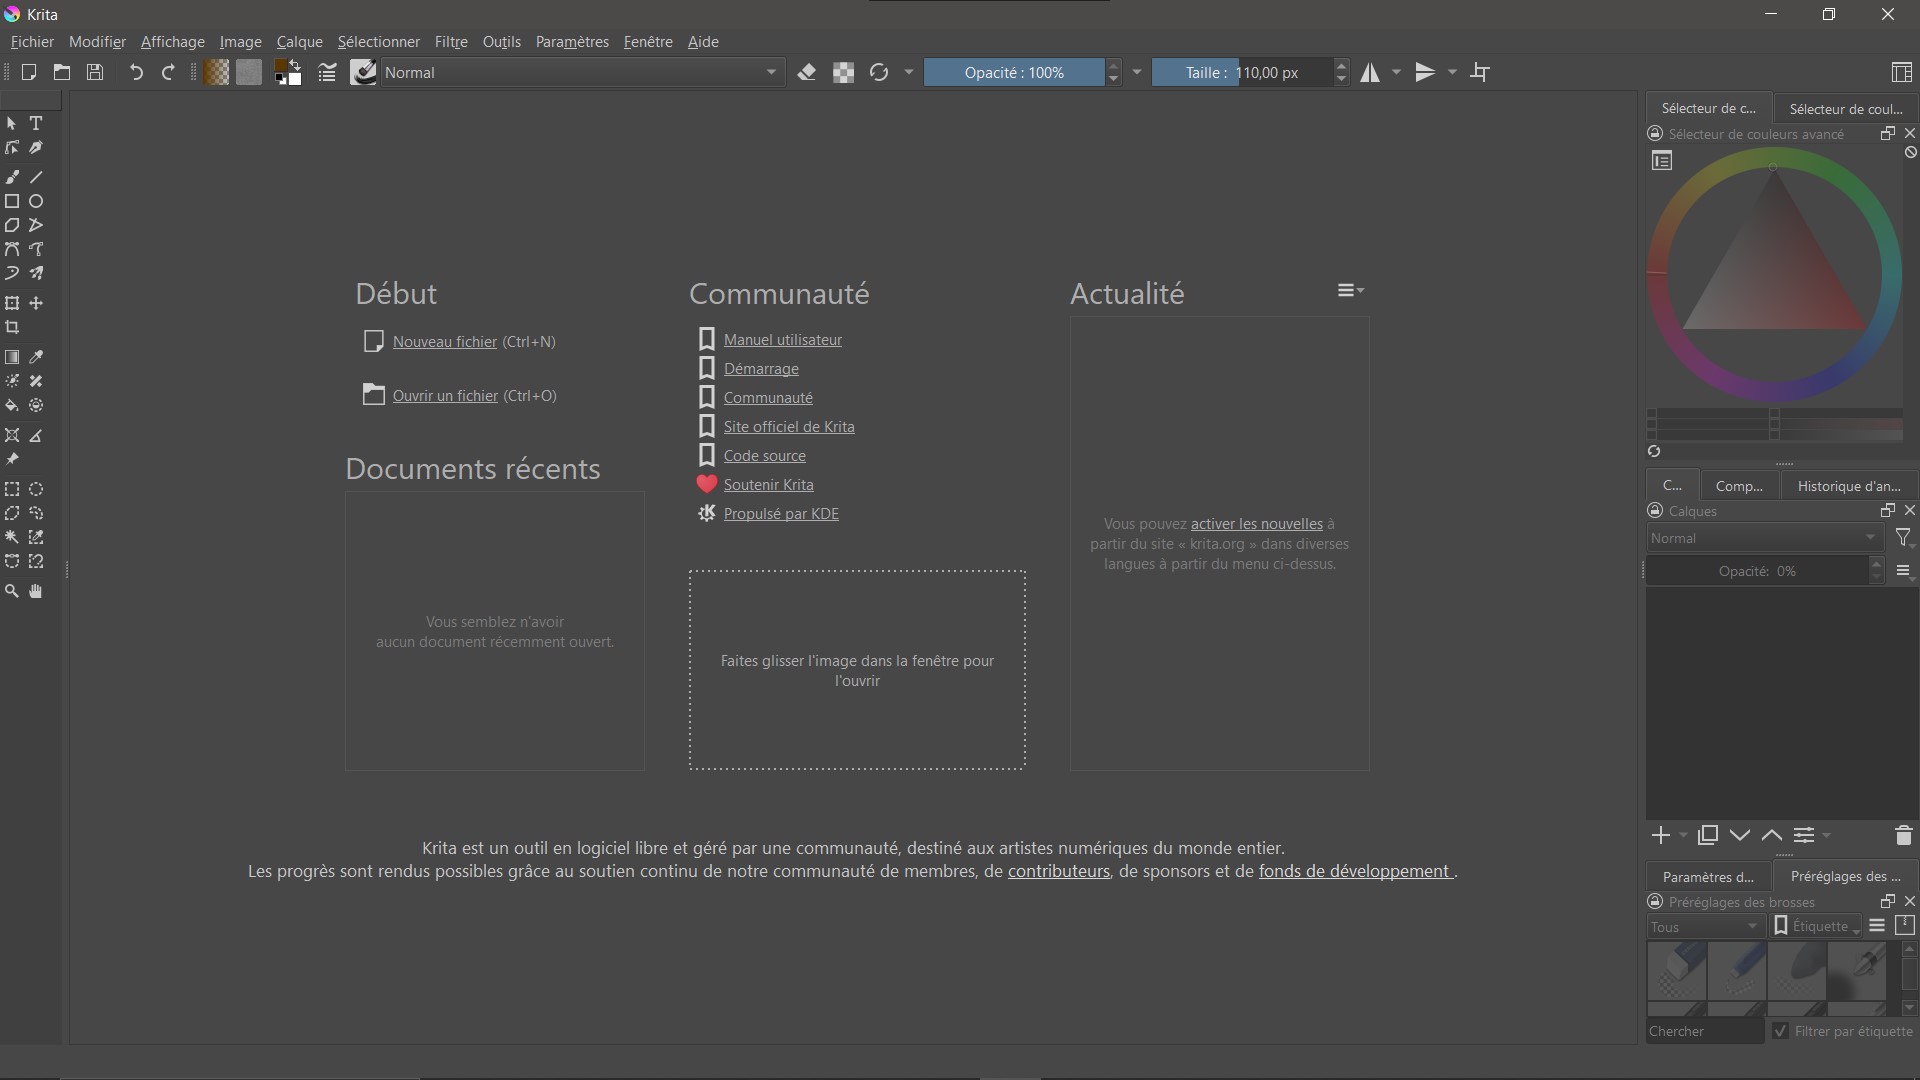Open the opacity slider options arrow
The width and height of the screenshot is (1920, 1080).
point(1137,72)
